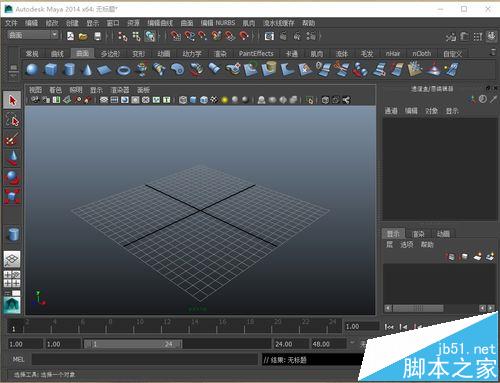Screen dimensions: 500x383
Task: Create a NURBS cone from the shelf
Action: (x=87, y=69)
